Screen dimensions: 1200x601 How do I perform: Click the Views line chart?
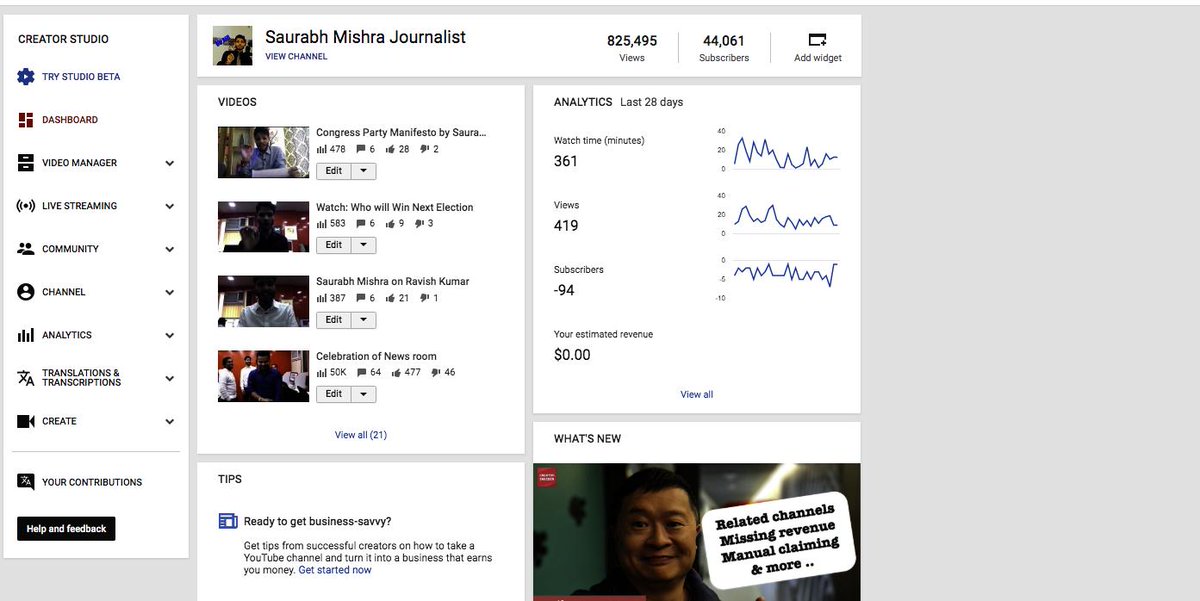click(786, 215)
